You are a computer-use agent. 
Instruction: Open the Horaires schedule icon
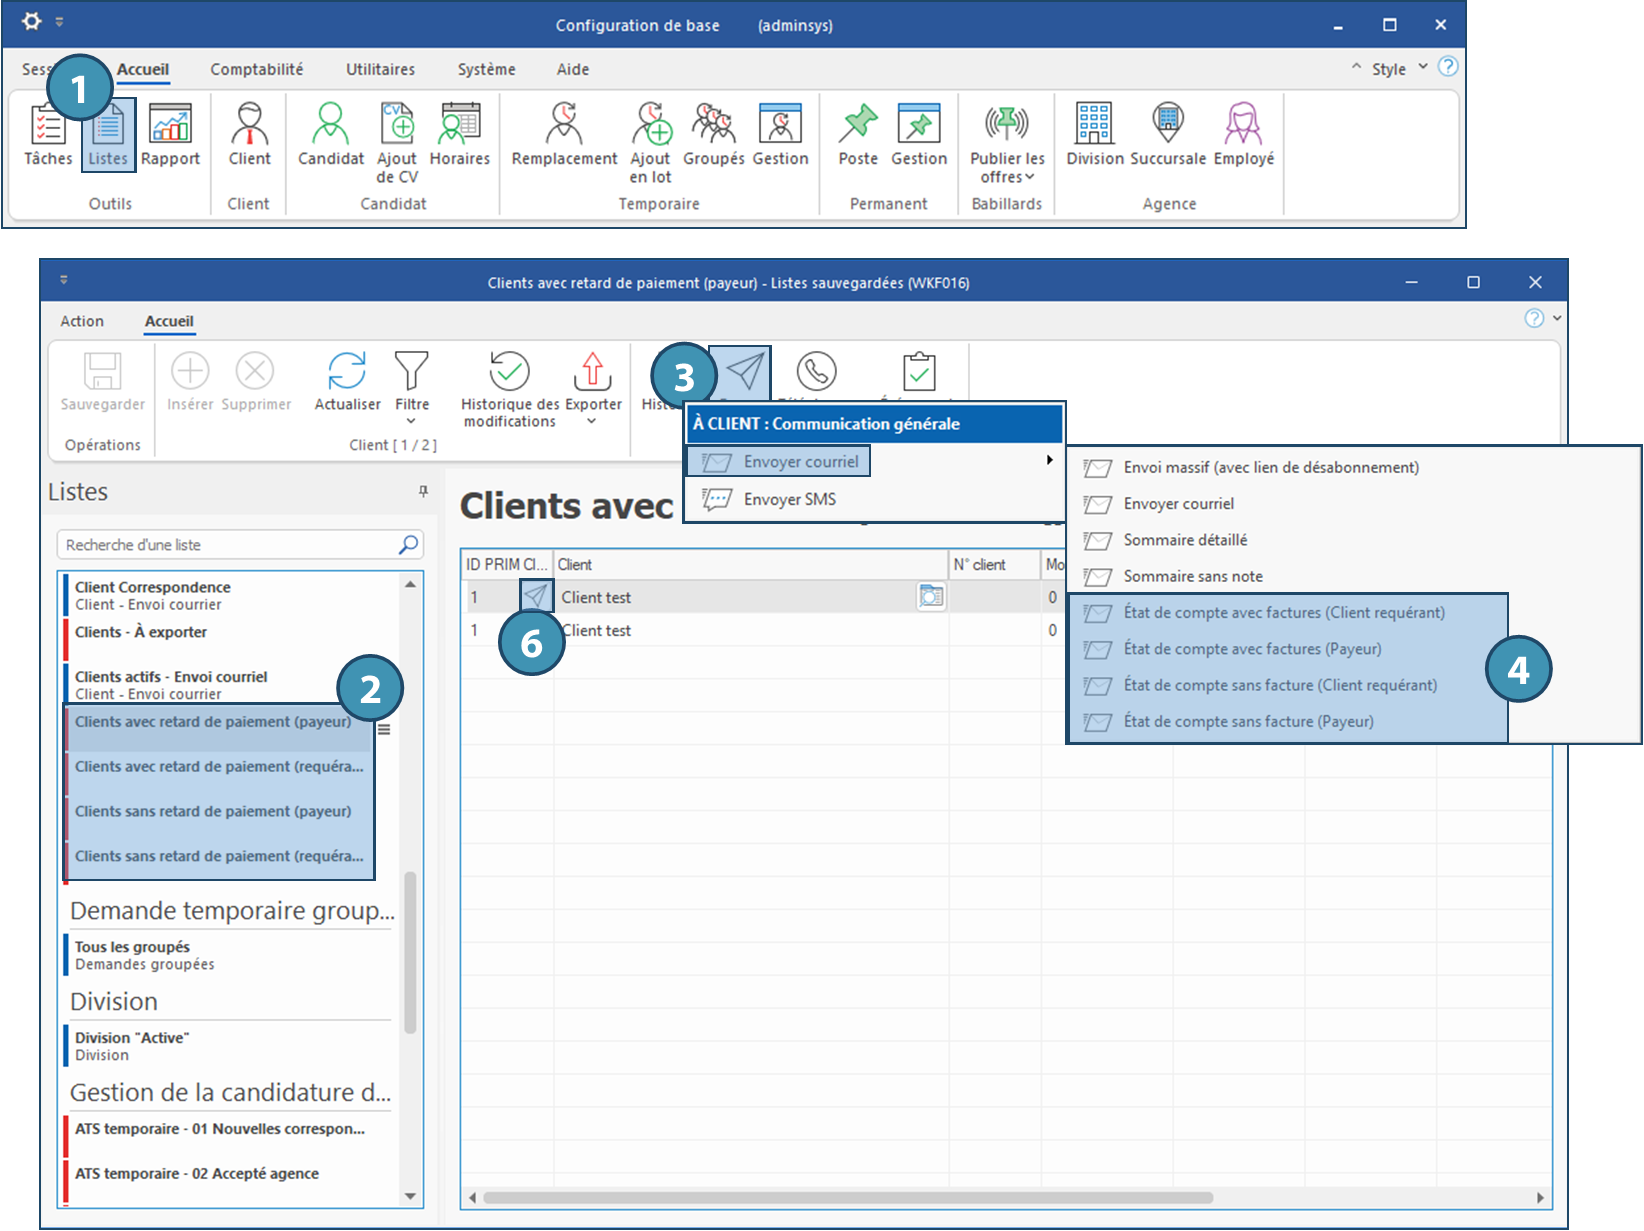click(x=460, y=125)
